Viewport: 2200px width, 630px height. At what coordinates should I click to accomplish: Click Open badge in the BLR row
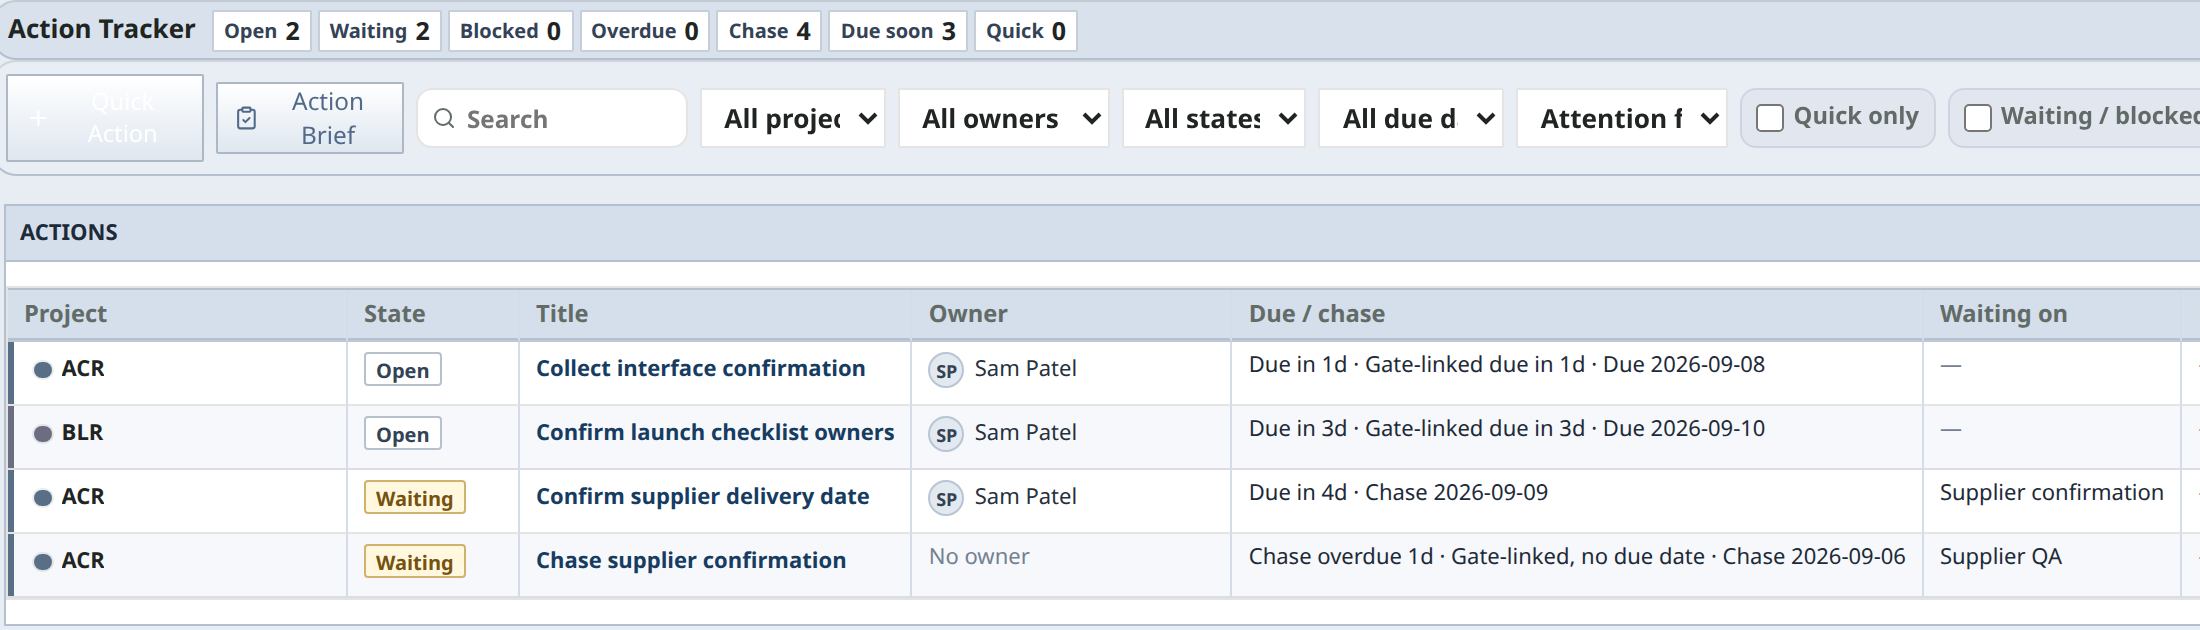tap(402, 434)
